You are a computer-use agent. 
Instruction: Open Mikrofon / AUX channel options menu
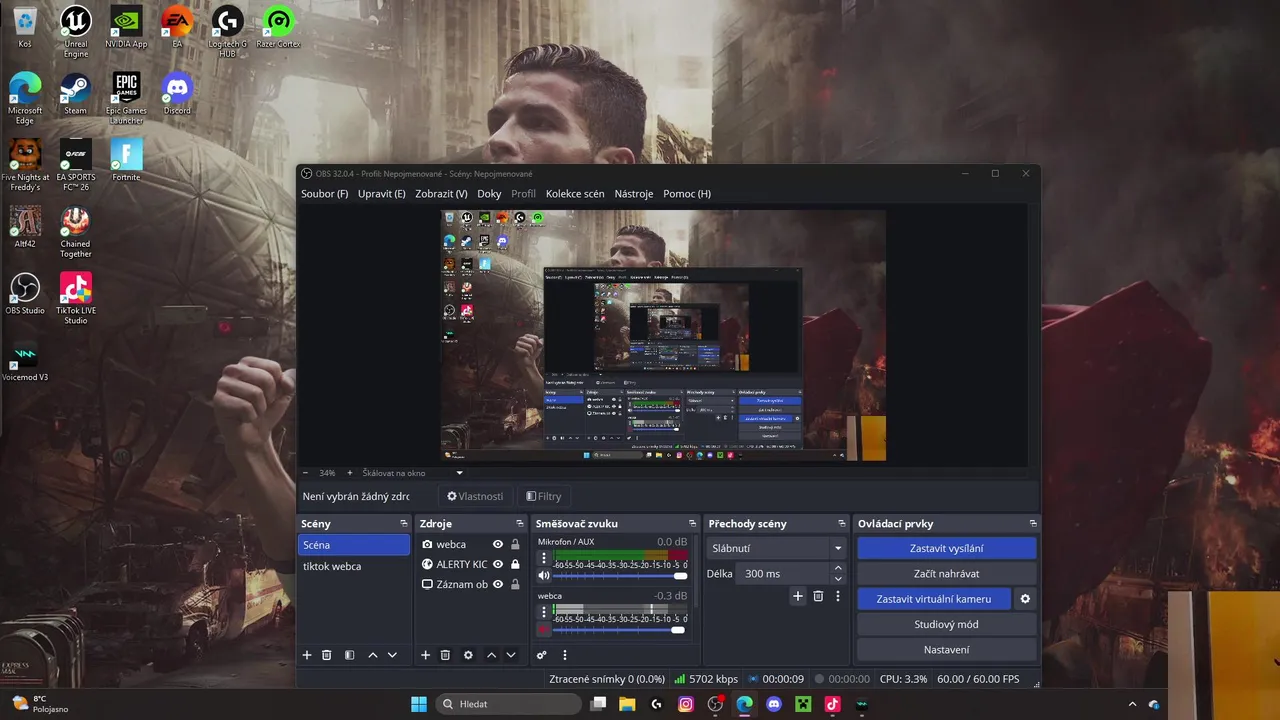[x=544, y=558]
